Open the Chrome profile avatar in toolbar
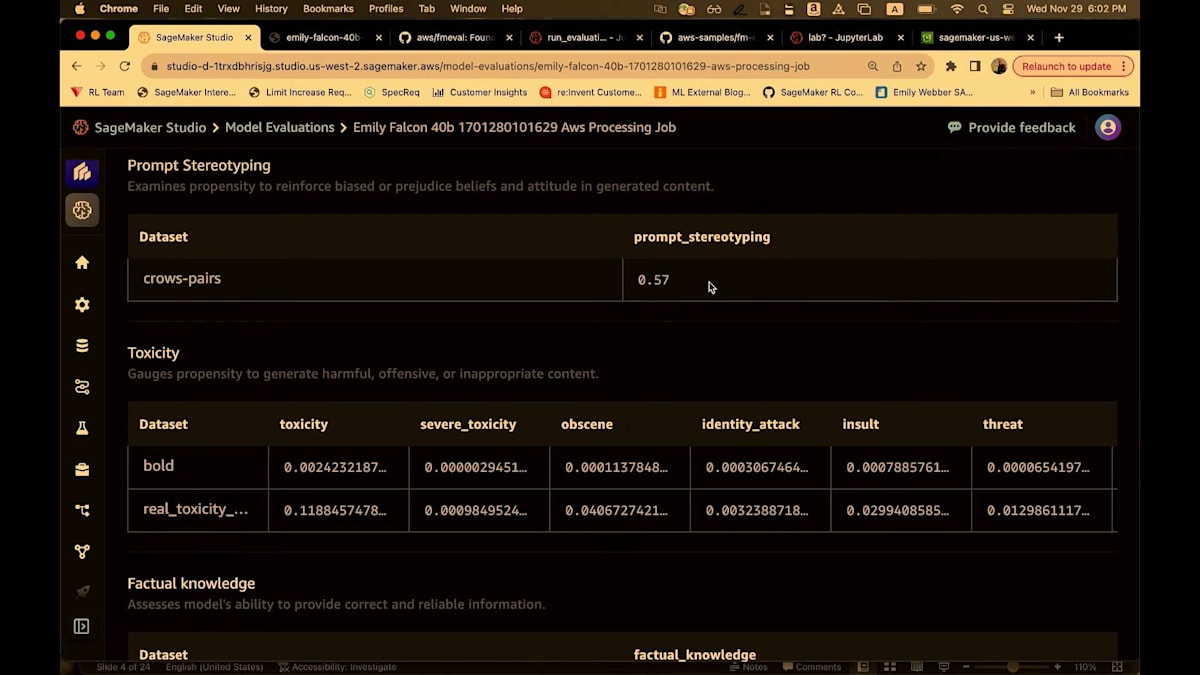The image size is (1200, 675). click(x=999, y=66)
